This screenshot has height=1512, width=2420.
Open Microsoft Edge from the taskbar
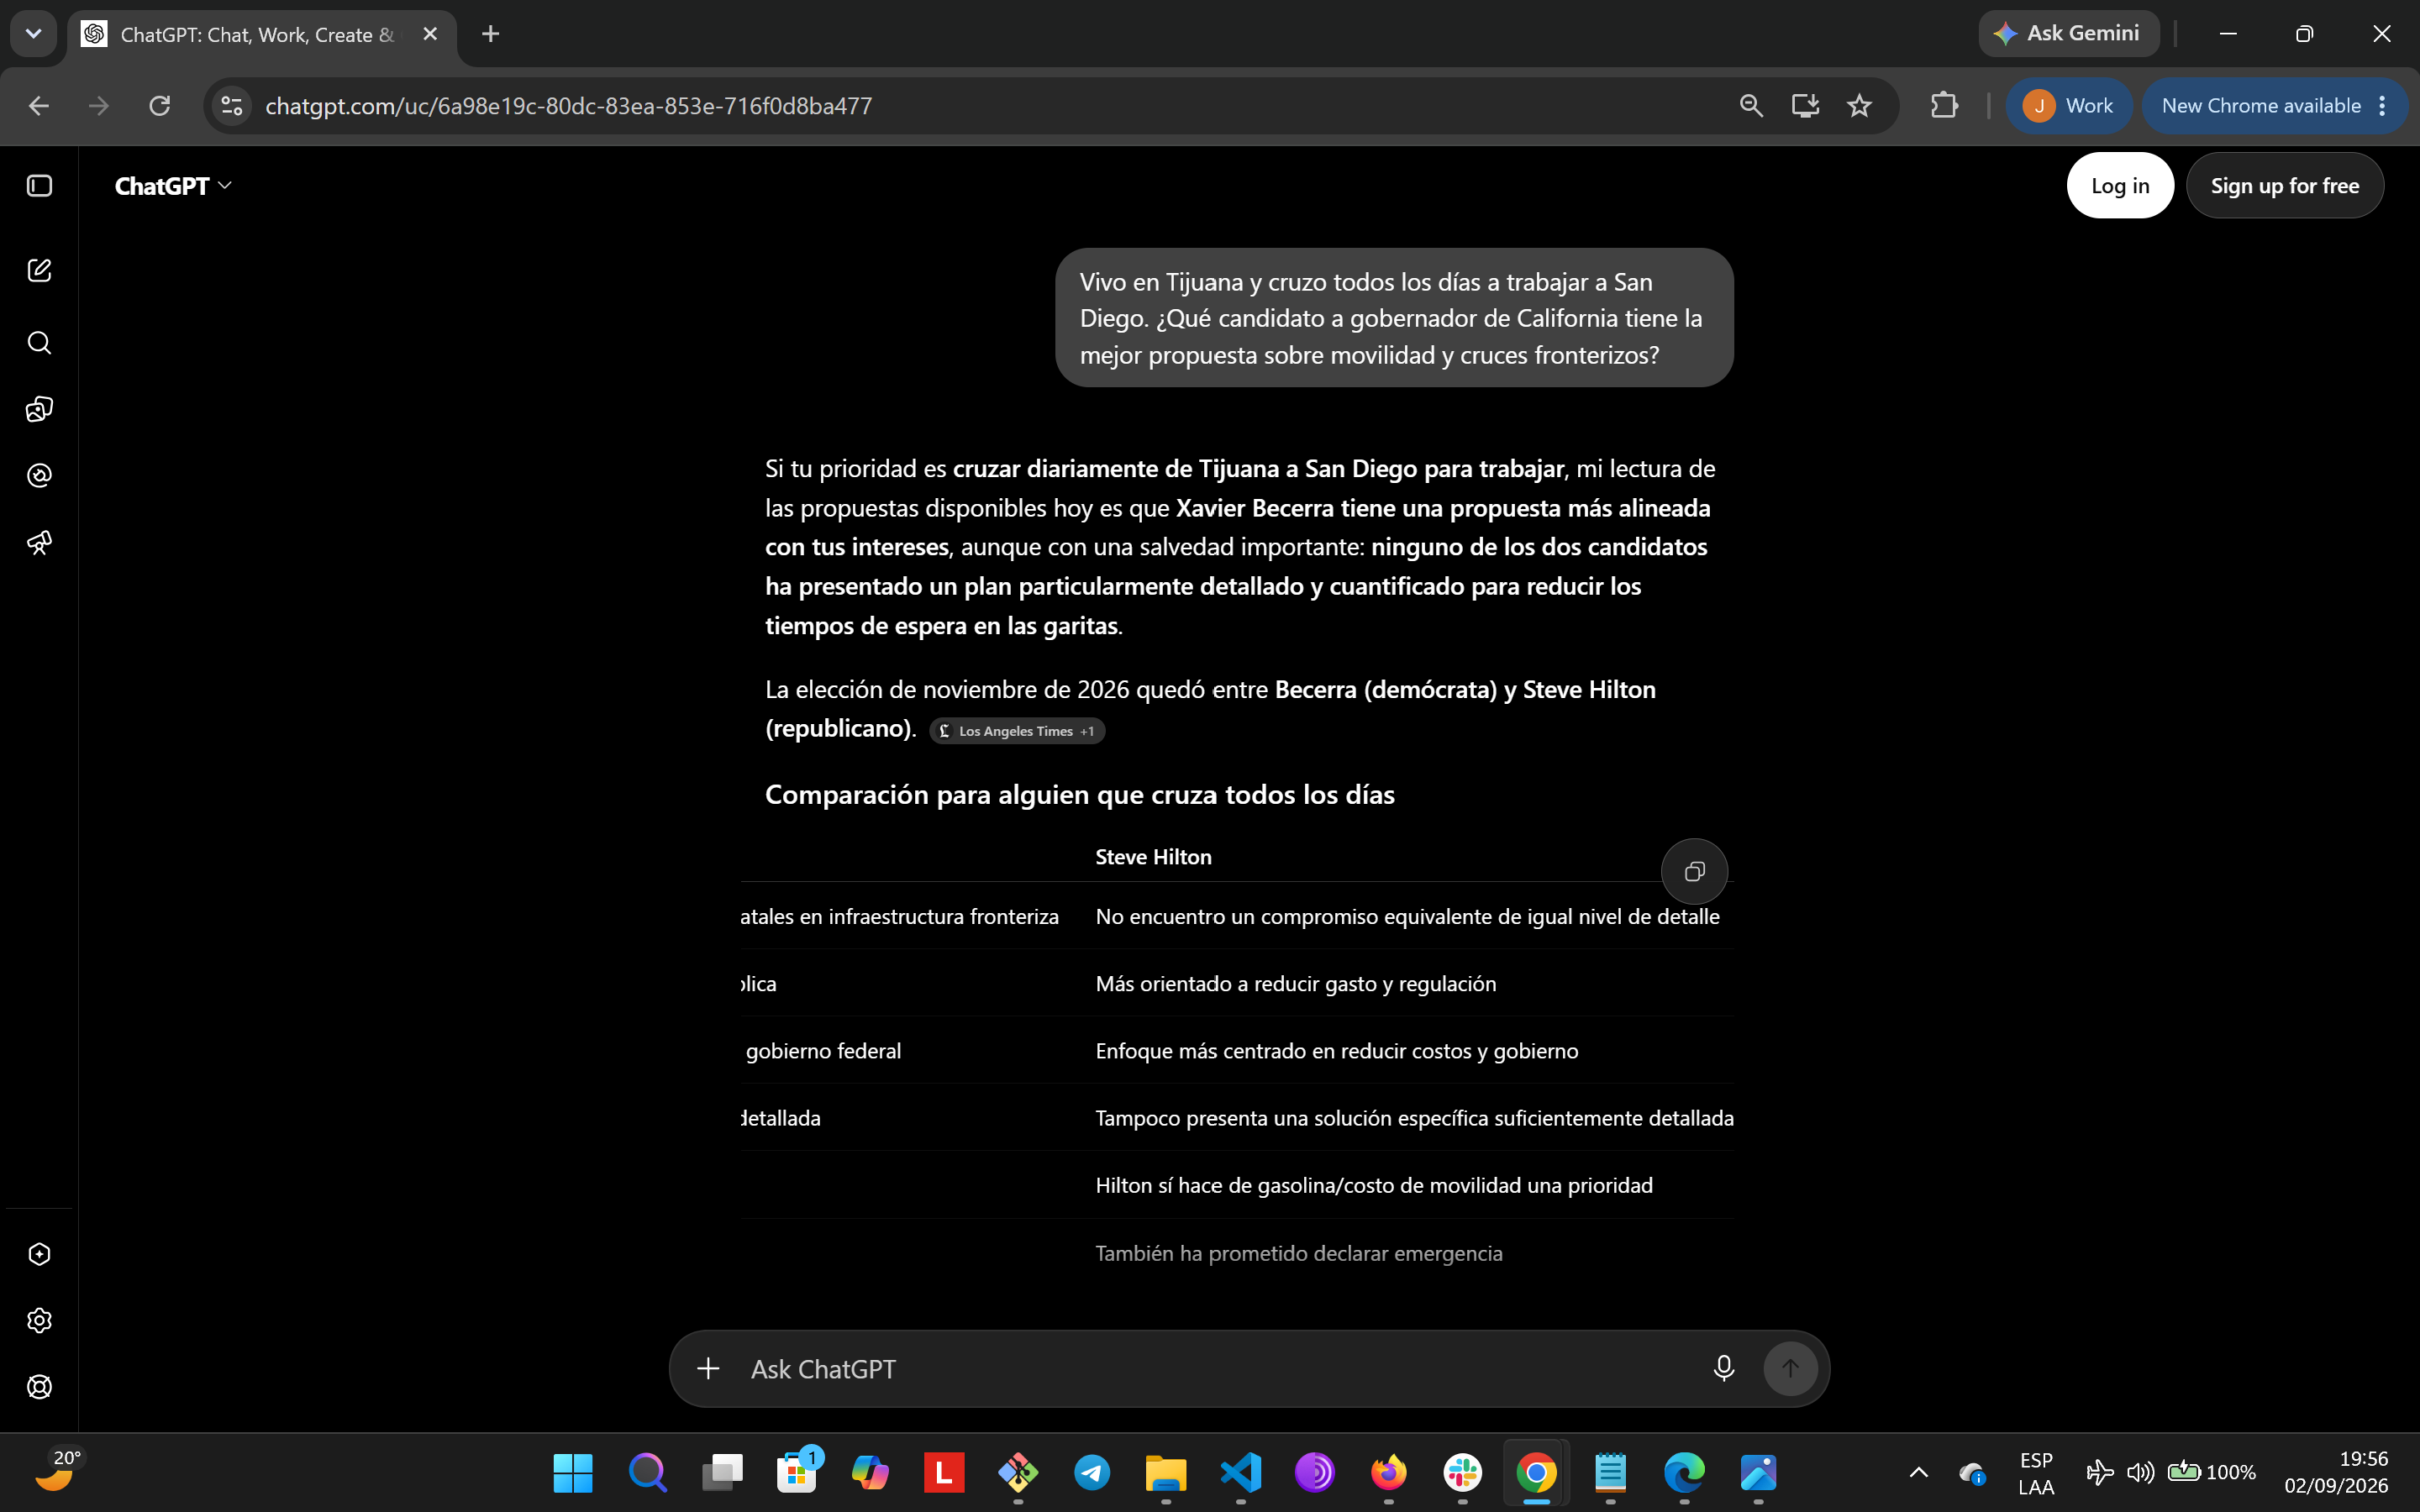[x=1684, y=1472]
